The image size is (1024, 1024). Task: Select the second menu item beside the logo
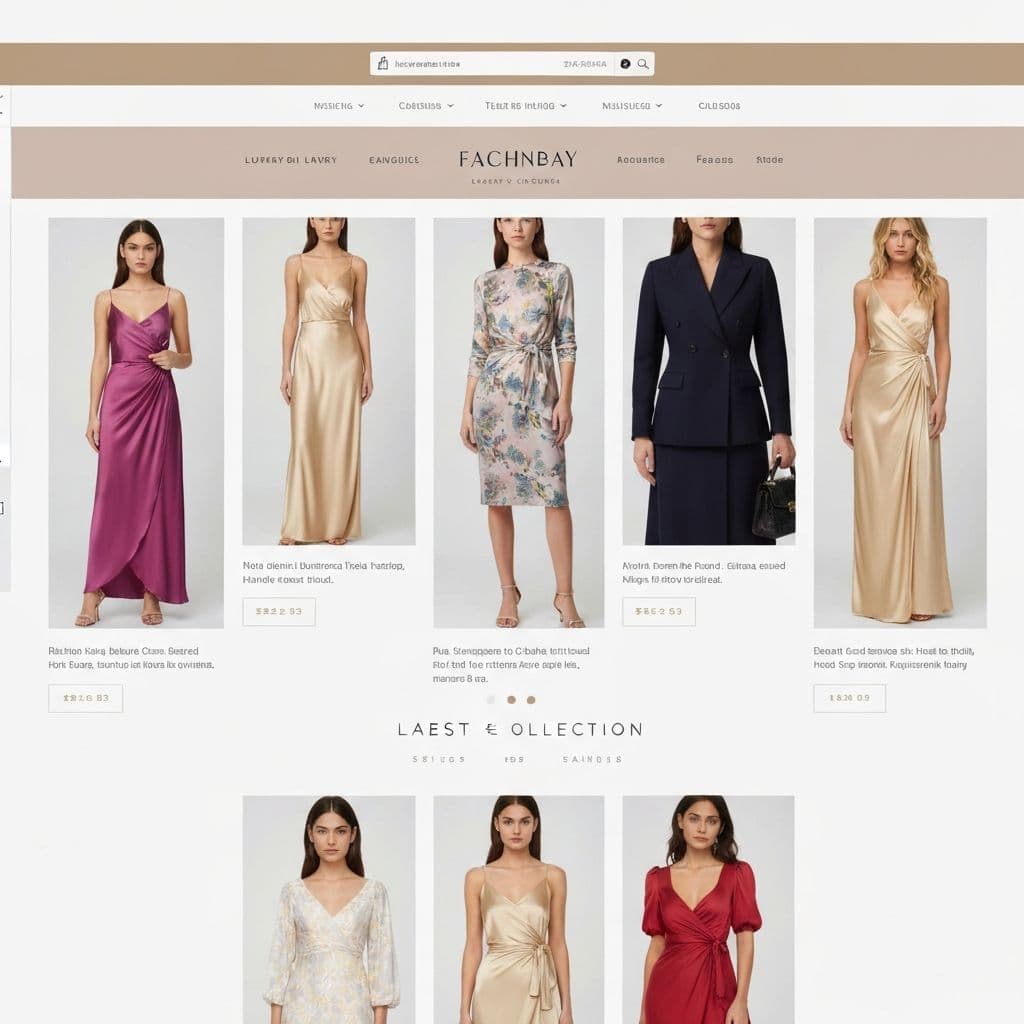click(x=395, y=160)
